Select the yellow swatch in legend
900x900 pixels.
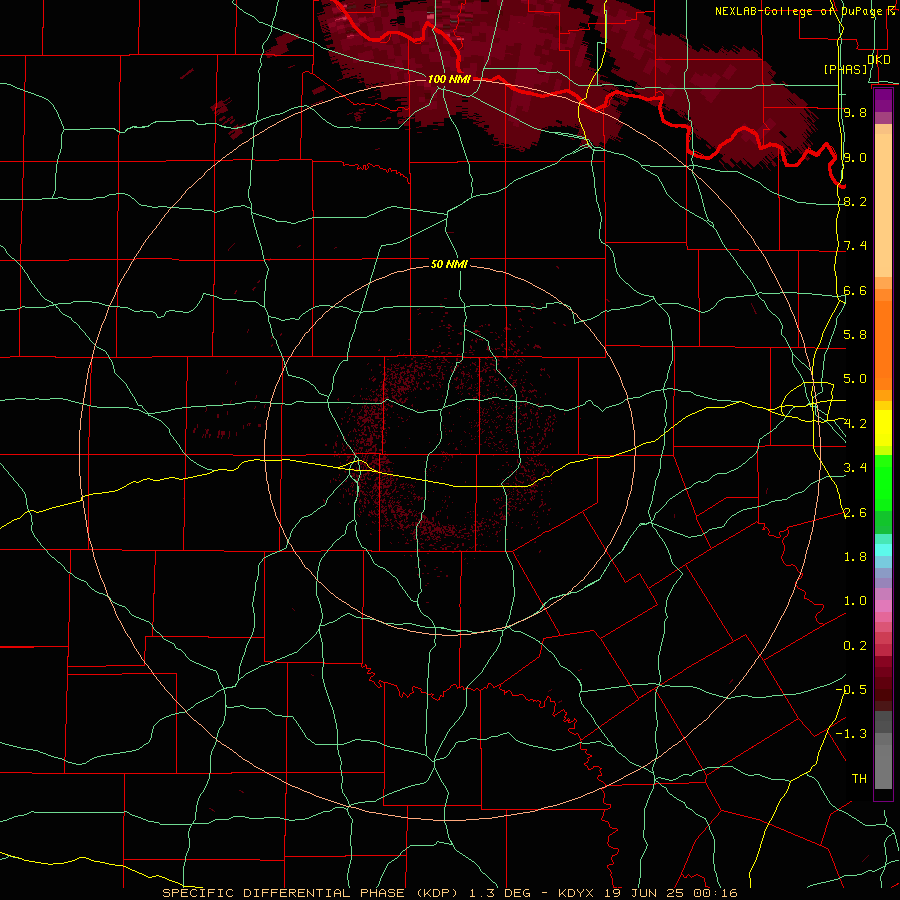tap(883, 428)
